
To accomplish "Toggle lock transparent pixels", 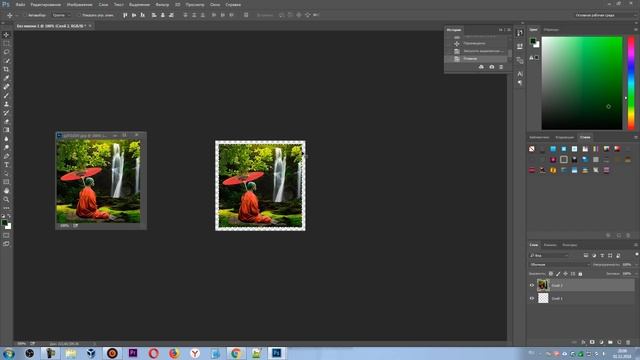I will (551, 273).
